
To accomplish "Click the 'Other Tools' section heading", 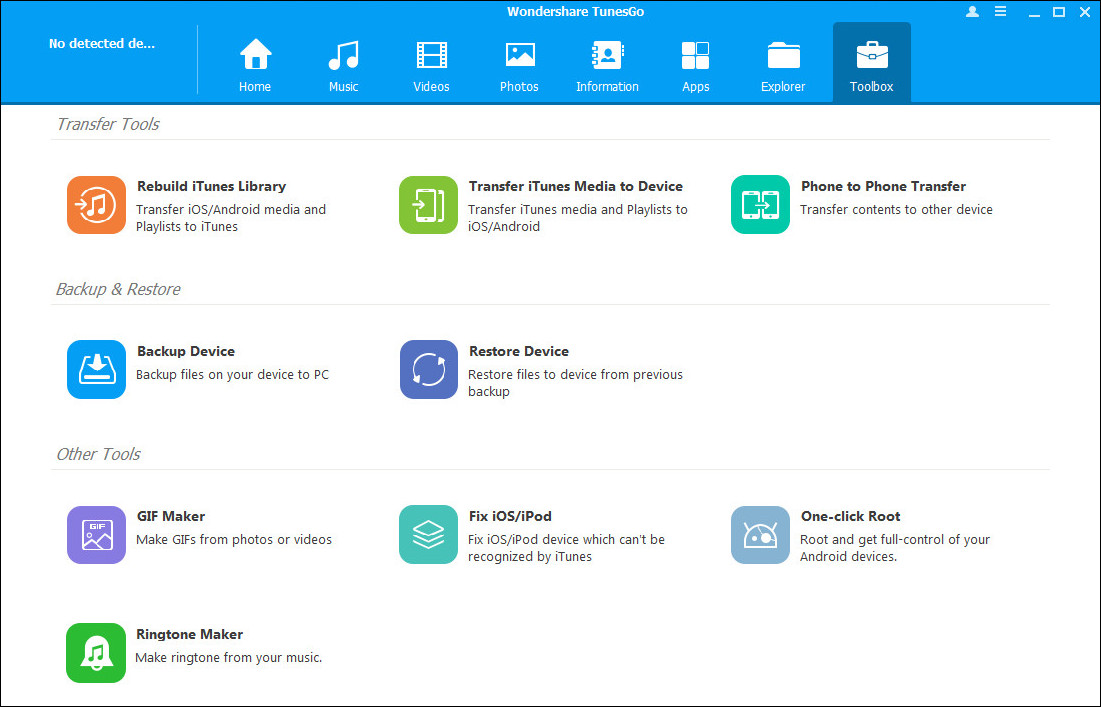I will click(x=98, y=454).
